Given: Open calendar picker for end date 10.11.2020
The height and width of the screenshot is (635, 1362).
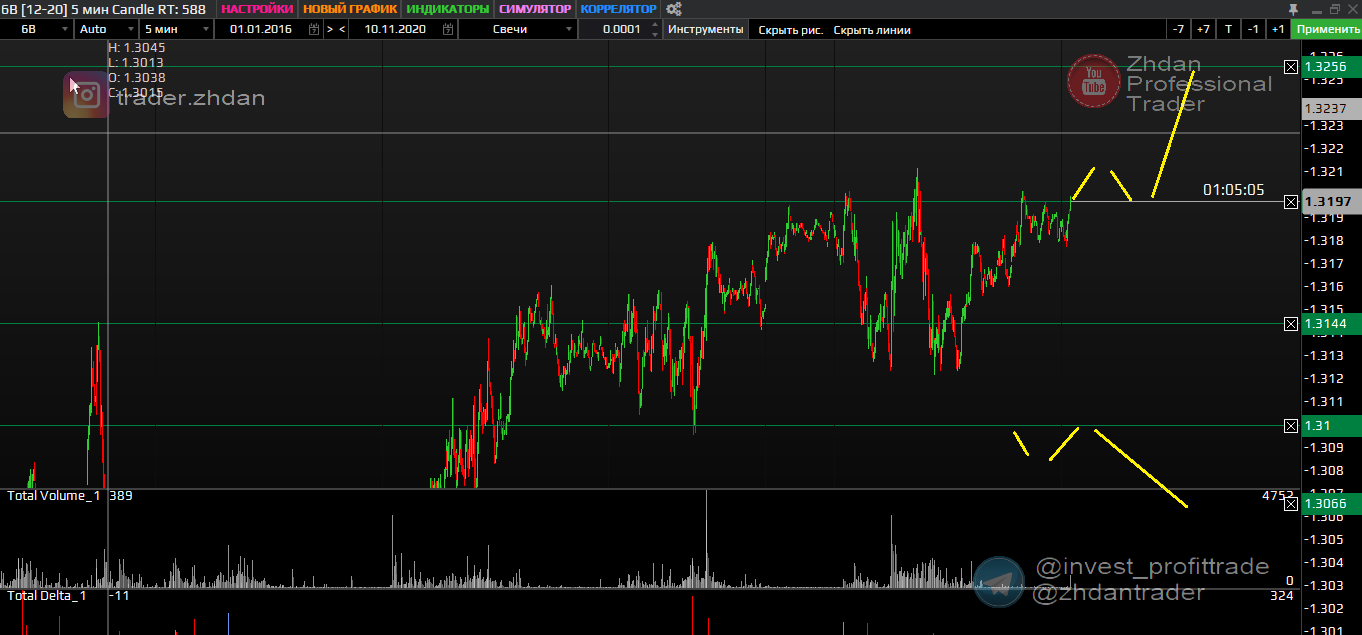Looking at the screenshot, I should pyautogui.click(x=446, y=29).
